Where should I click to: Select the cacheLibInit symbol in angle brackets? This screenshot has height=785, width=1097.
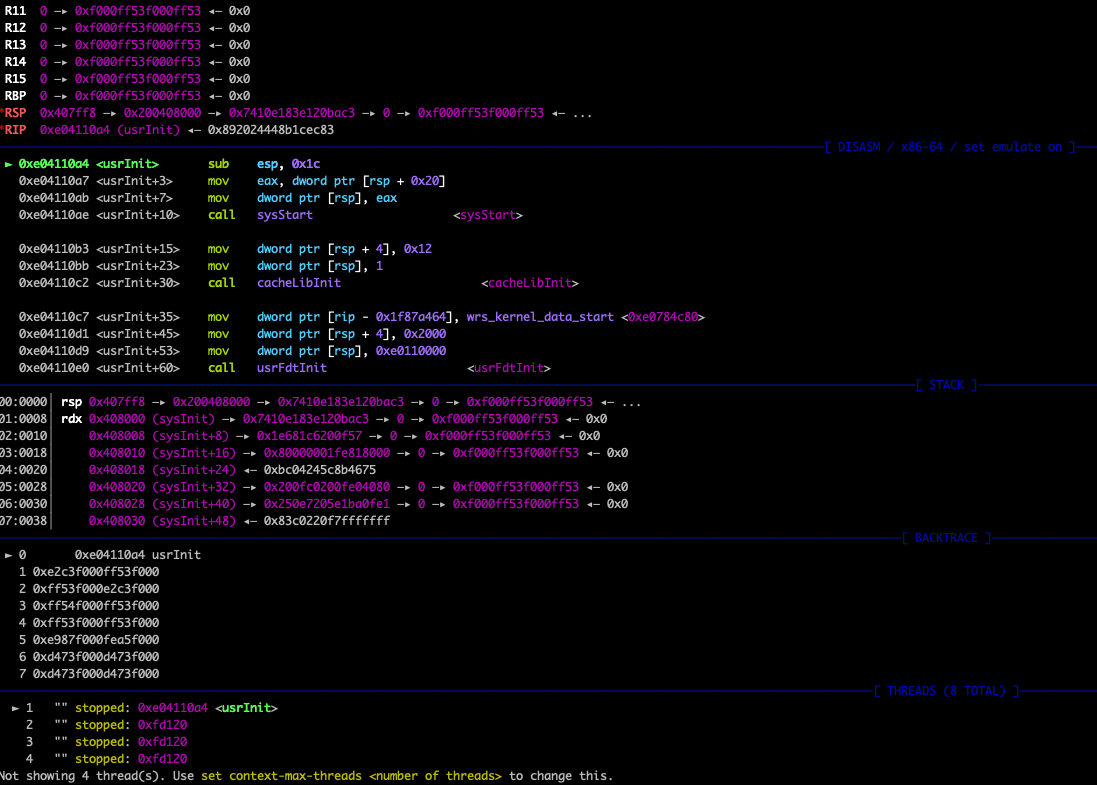point(530,283)
